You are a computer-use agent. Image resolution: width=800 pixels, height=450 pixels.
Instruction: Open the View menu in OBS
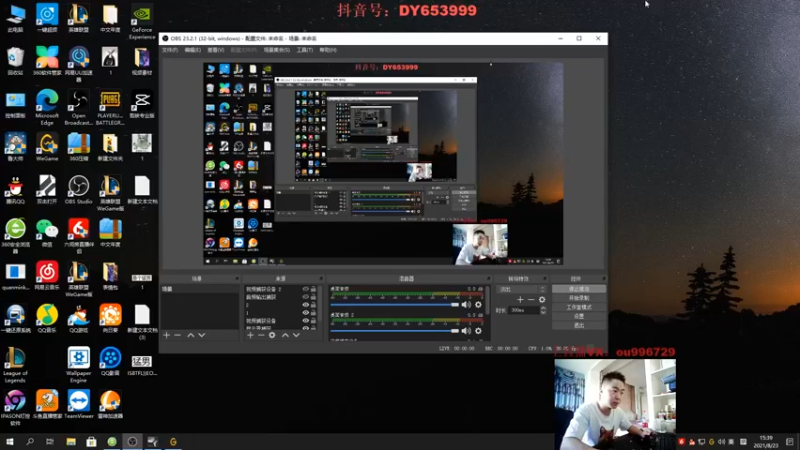[216, 50]
